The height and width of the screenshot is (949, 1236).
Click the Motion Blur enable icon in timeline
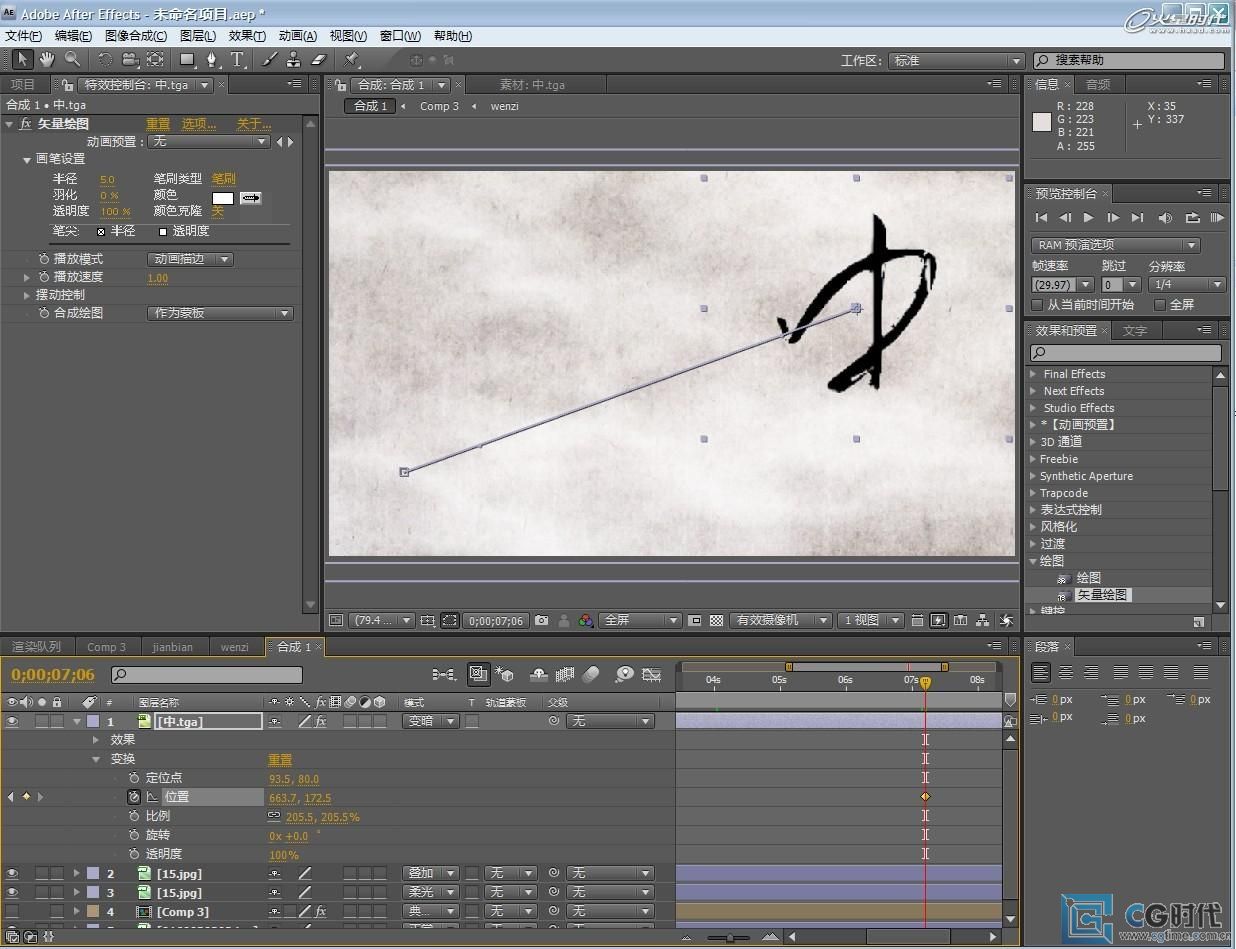coord(591,674)
